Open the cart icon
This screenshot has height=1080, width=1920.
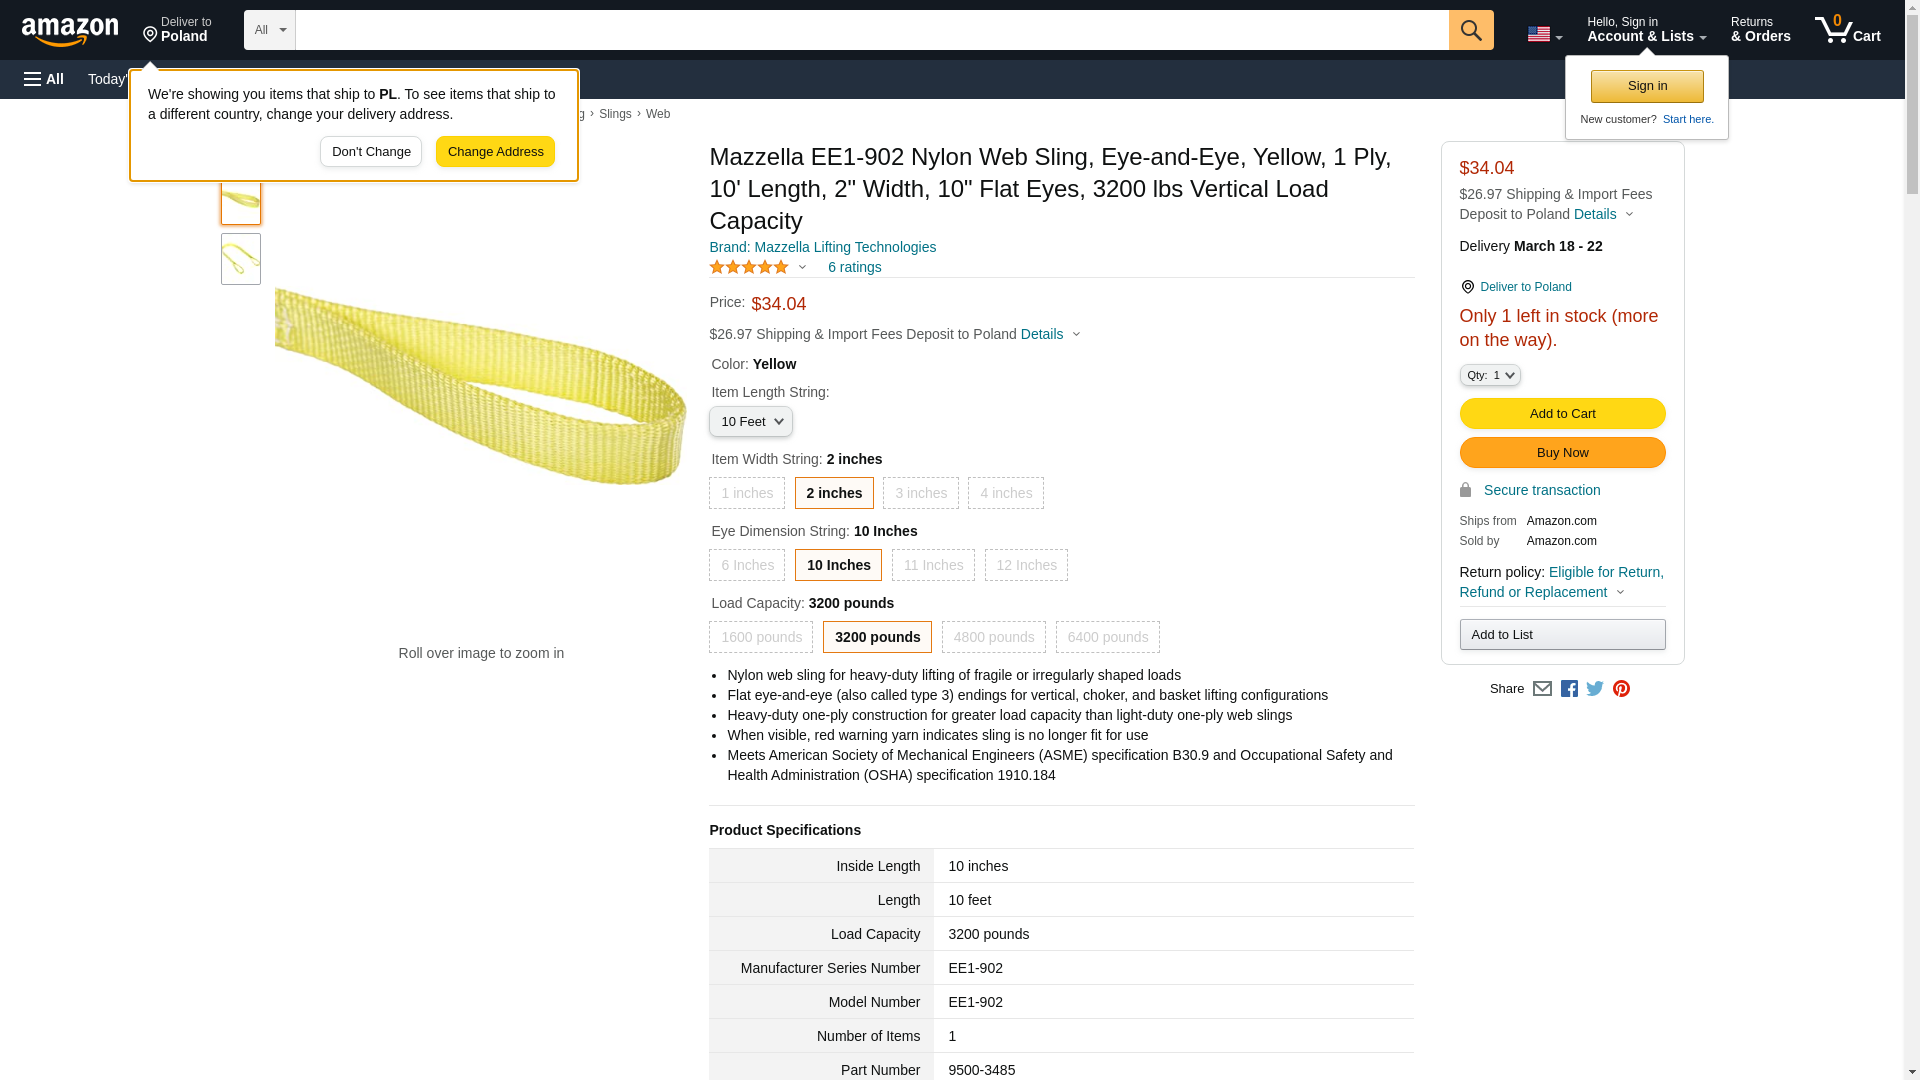1847,30
